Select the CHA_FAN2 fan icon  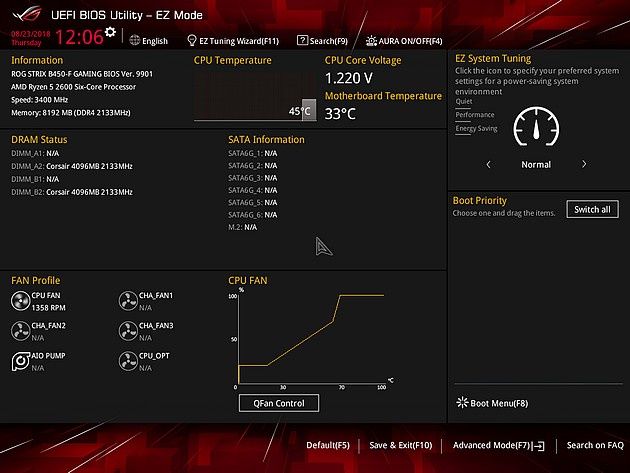point(20,331)
